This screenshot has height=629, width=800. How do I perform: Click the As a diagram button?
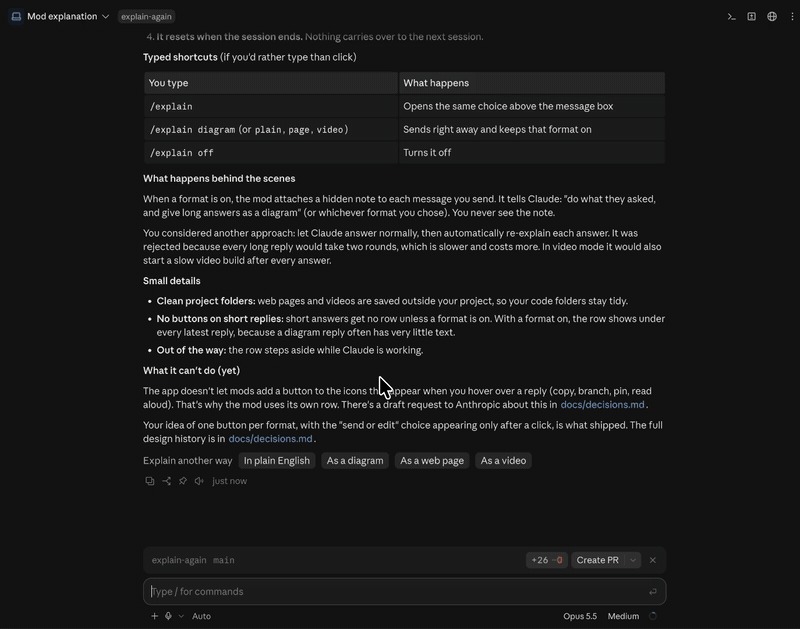coord(355,461)
